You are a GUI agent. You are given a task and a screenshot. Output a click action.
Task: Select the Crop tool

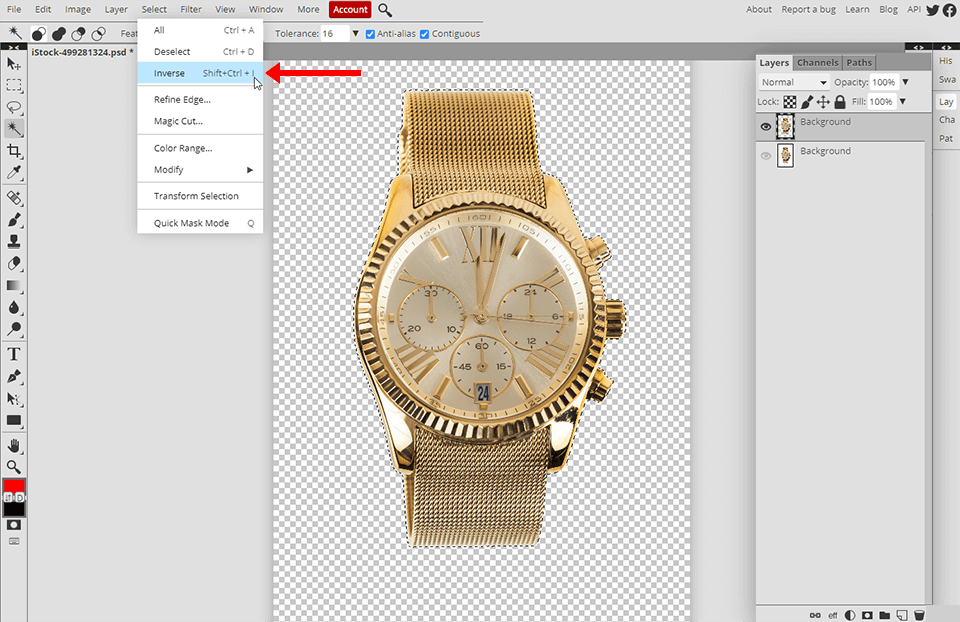point(14,151)
